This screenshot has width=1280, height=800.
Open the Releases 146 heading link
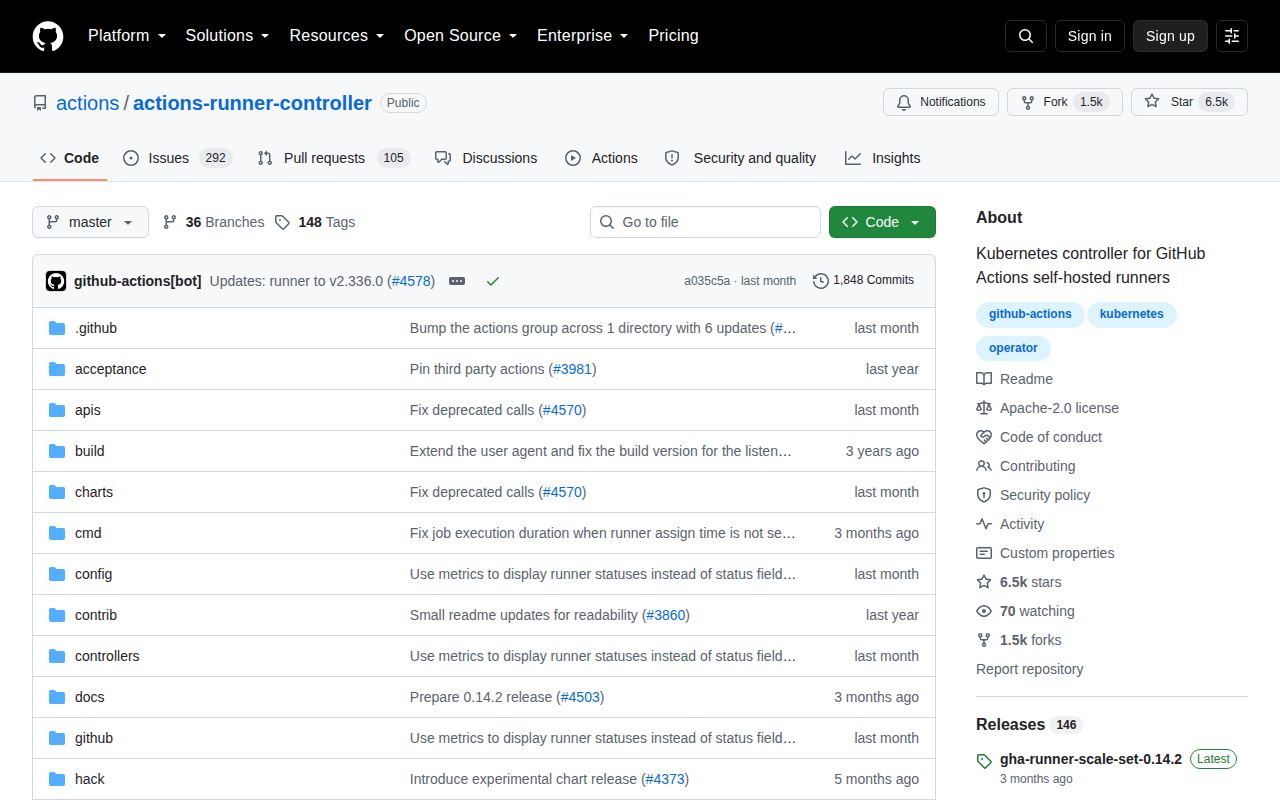coord(1029,724)
